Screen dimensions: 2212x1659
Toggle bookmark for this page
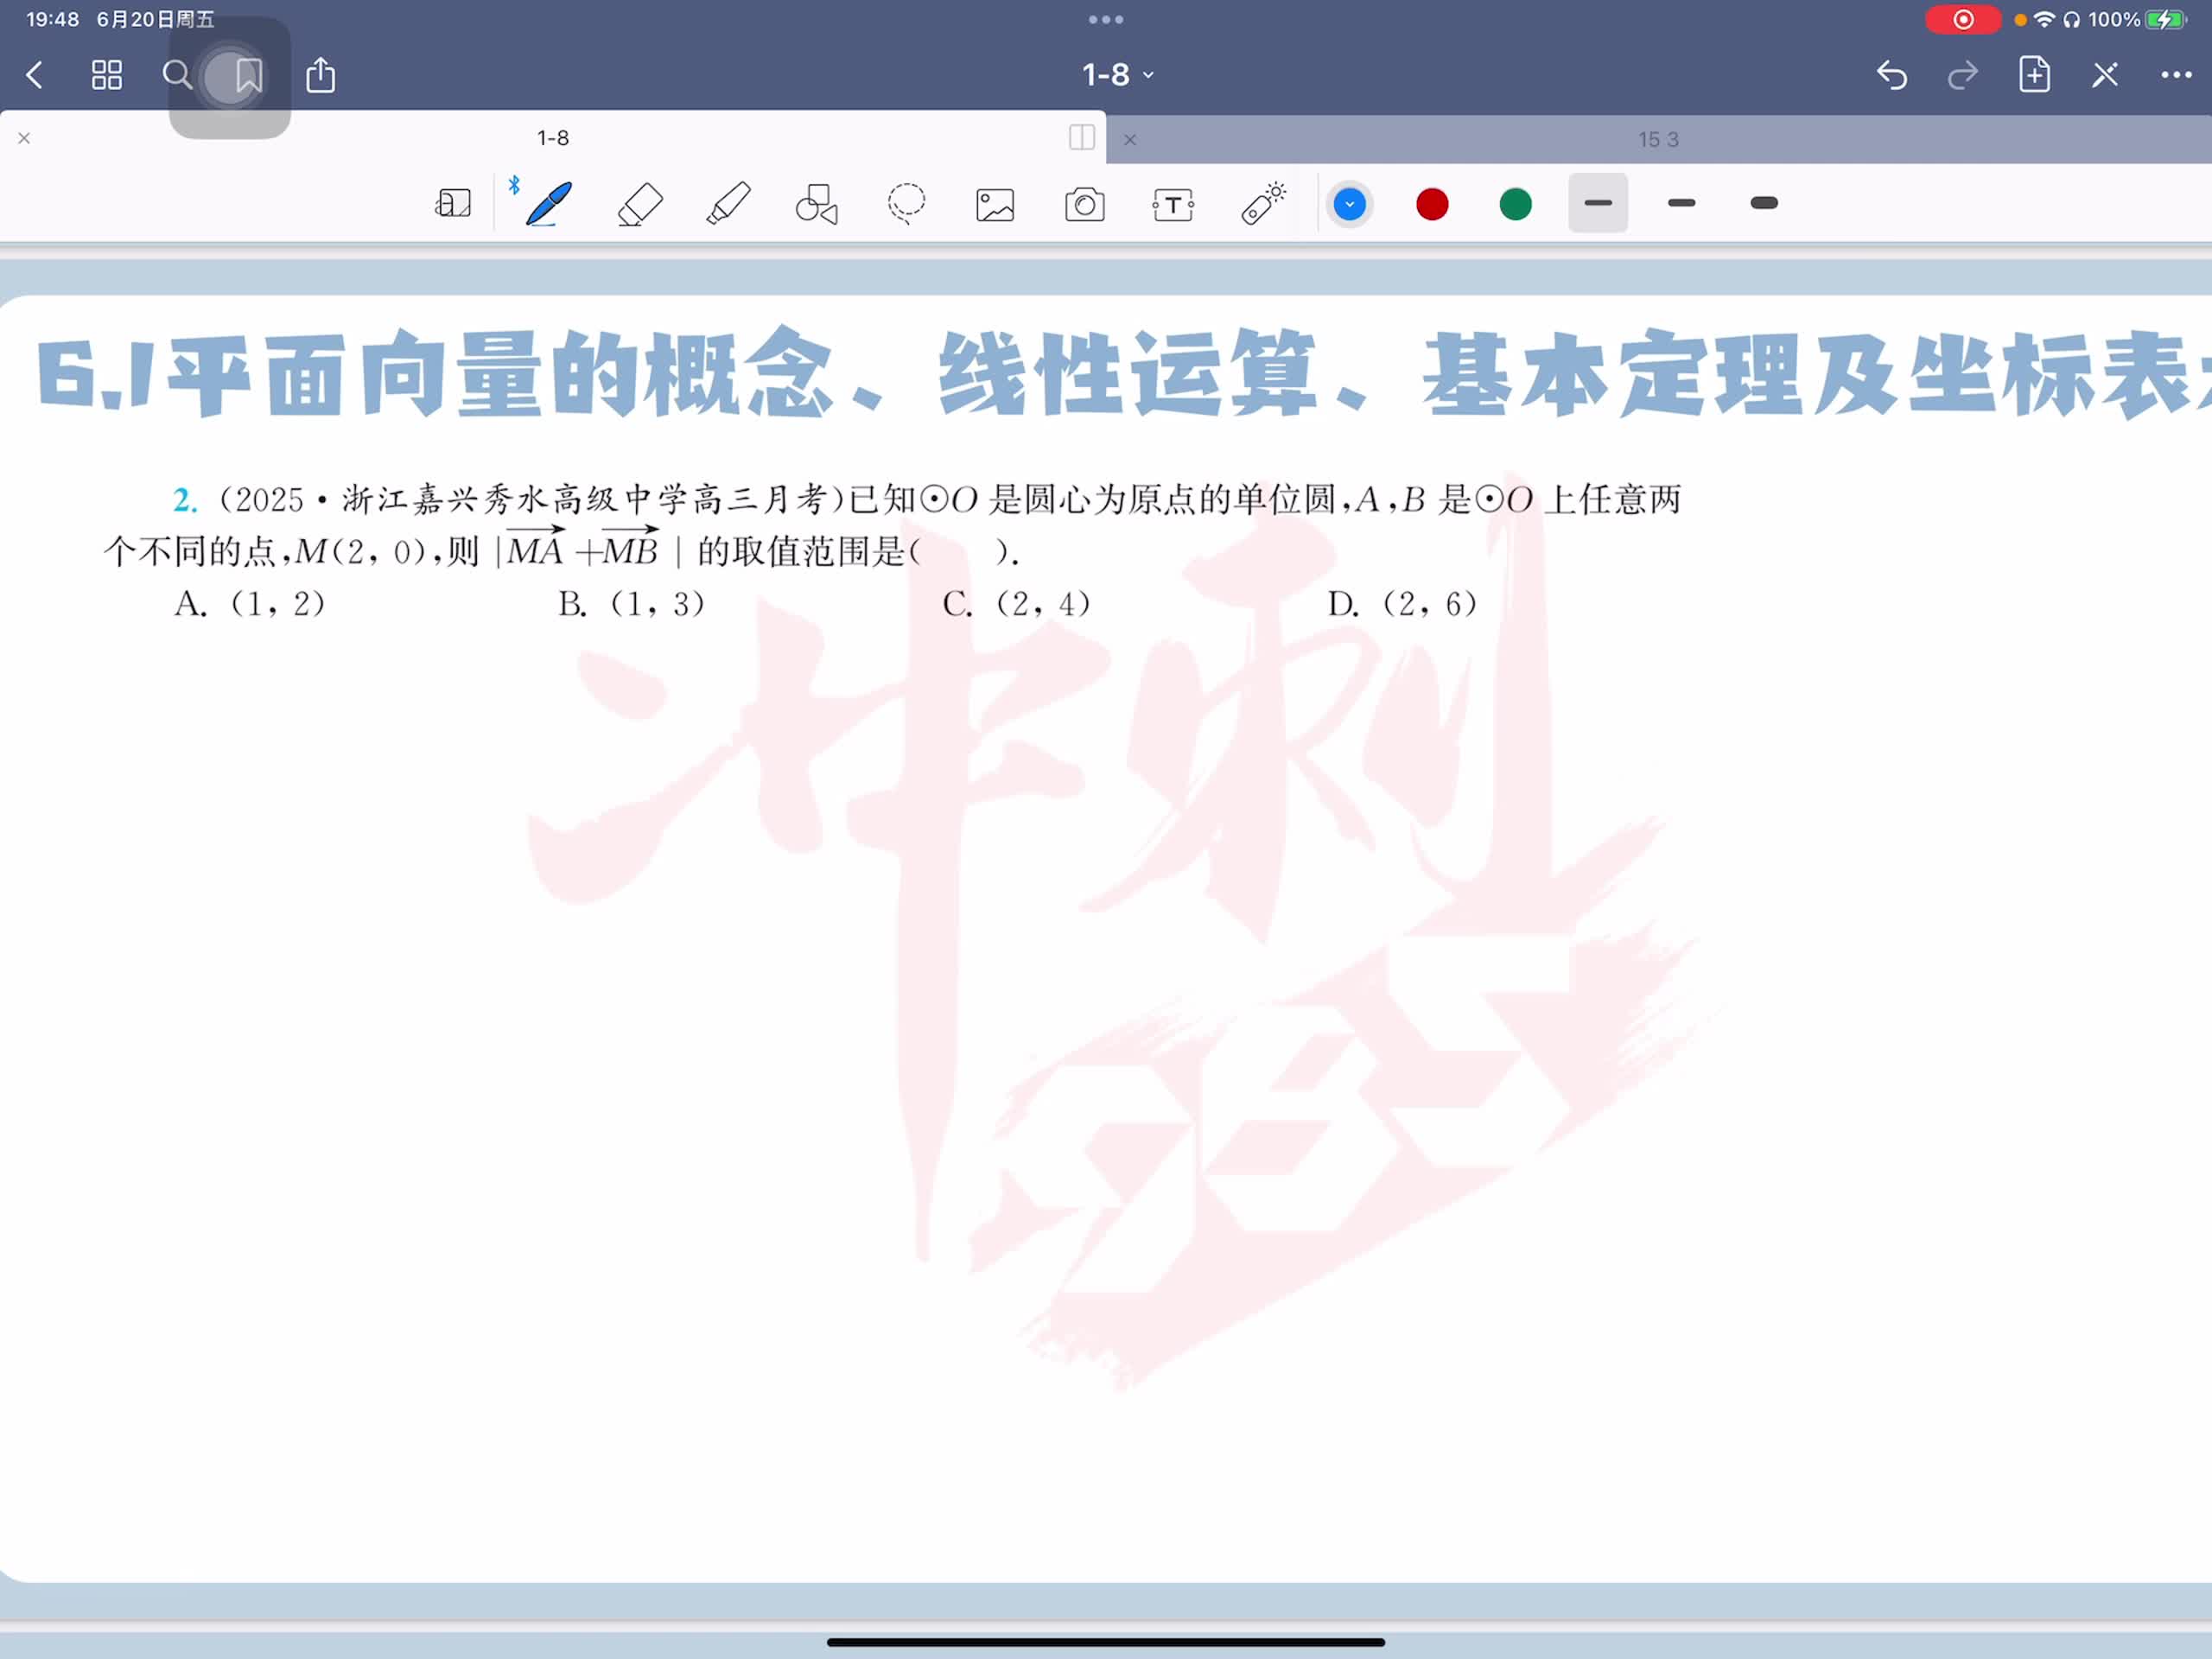(x=248, y=75)
